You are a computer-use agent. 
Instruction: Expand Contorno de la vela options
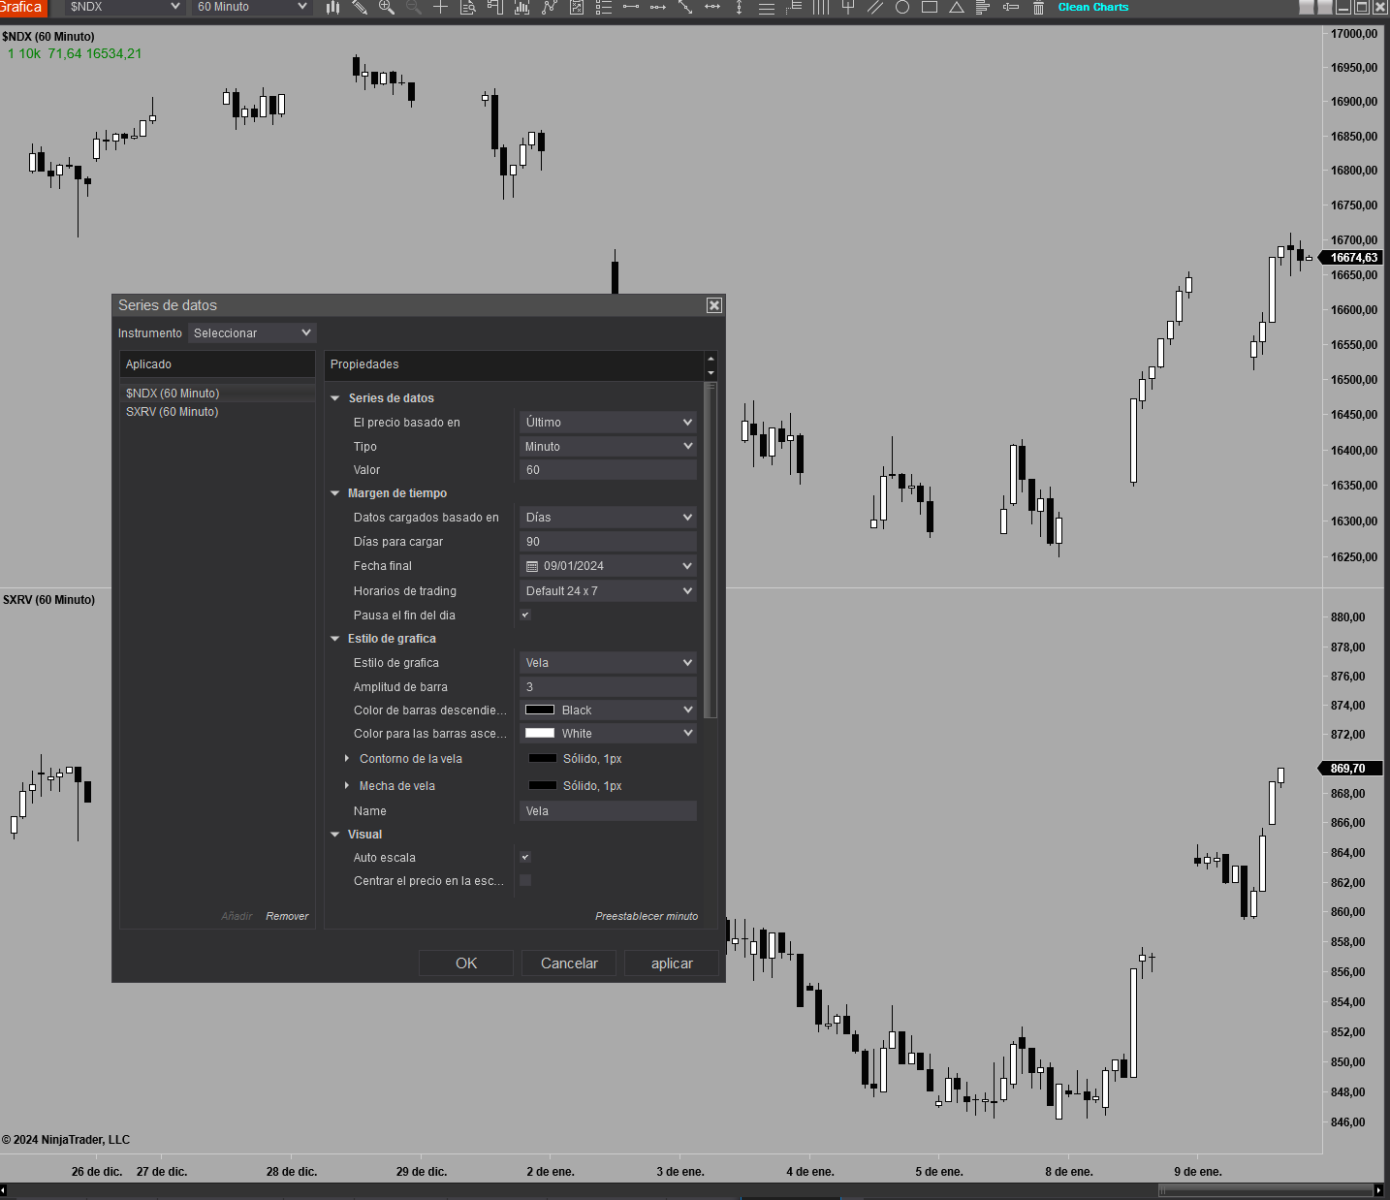click(x=347, y=758)
